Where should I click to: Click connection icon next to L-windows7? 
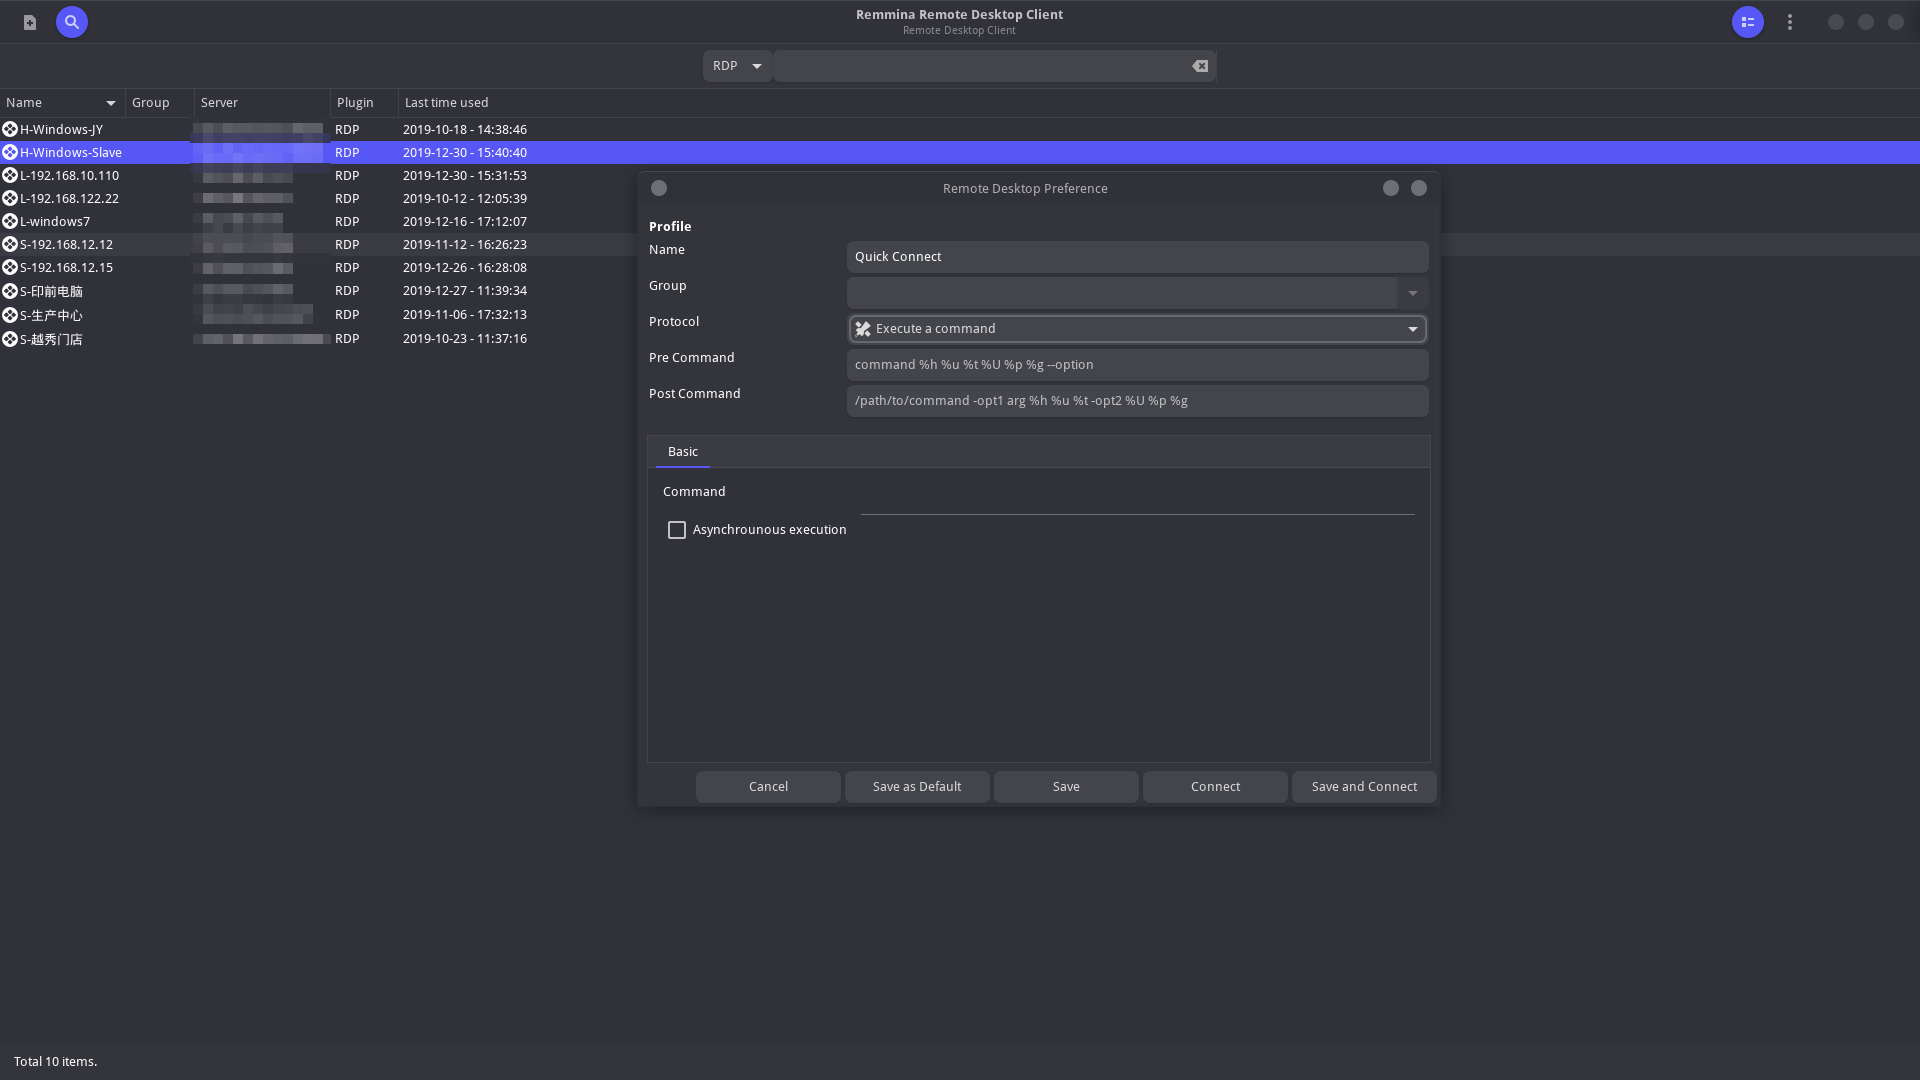pyautogui.click(x=10, y=221)
